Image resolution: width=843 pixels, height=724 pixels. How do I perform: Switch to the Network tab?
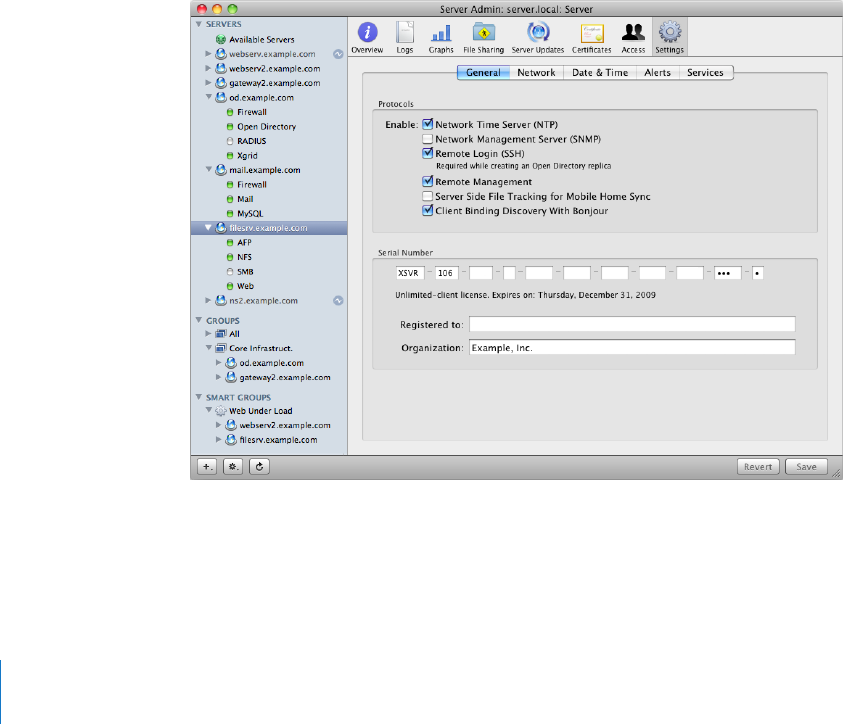point(536,73)
